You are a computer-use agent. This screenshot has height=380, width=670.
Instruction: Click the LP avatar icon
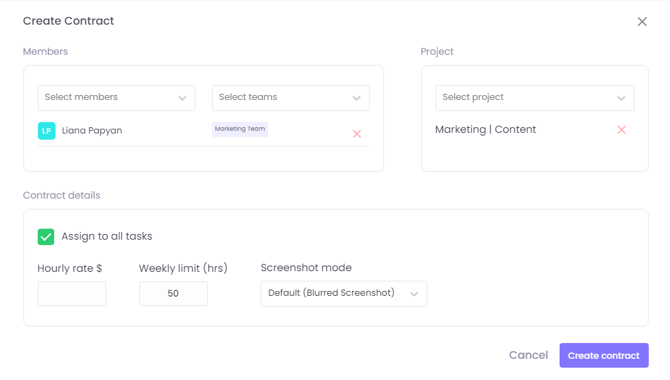pyautogui.click(x=47, y=131)
